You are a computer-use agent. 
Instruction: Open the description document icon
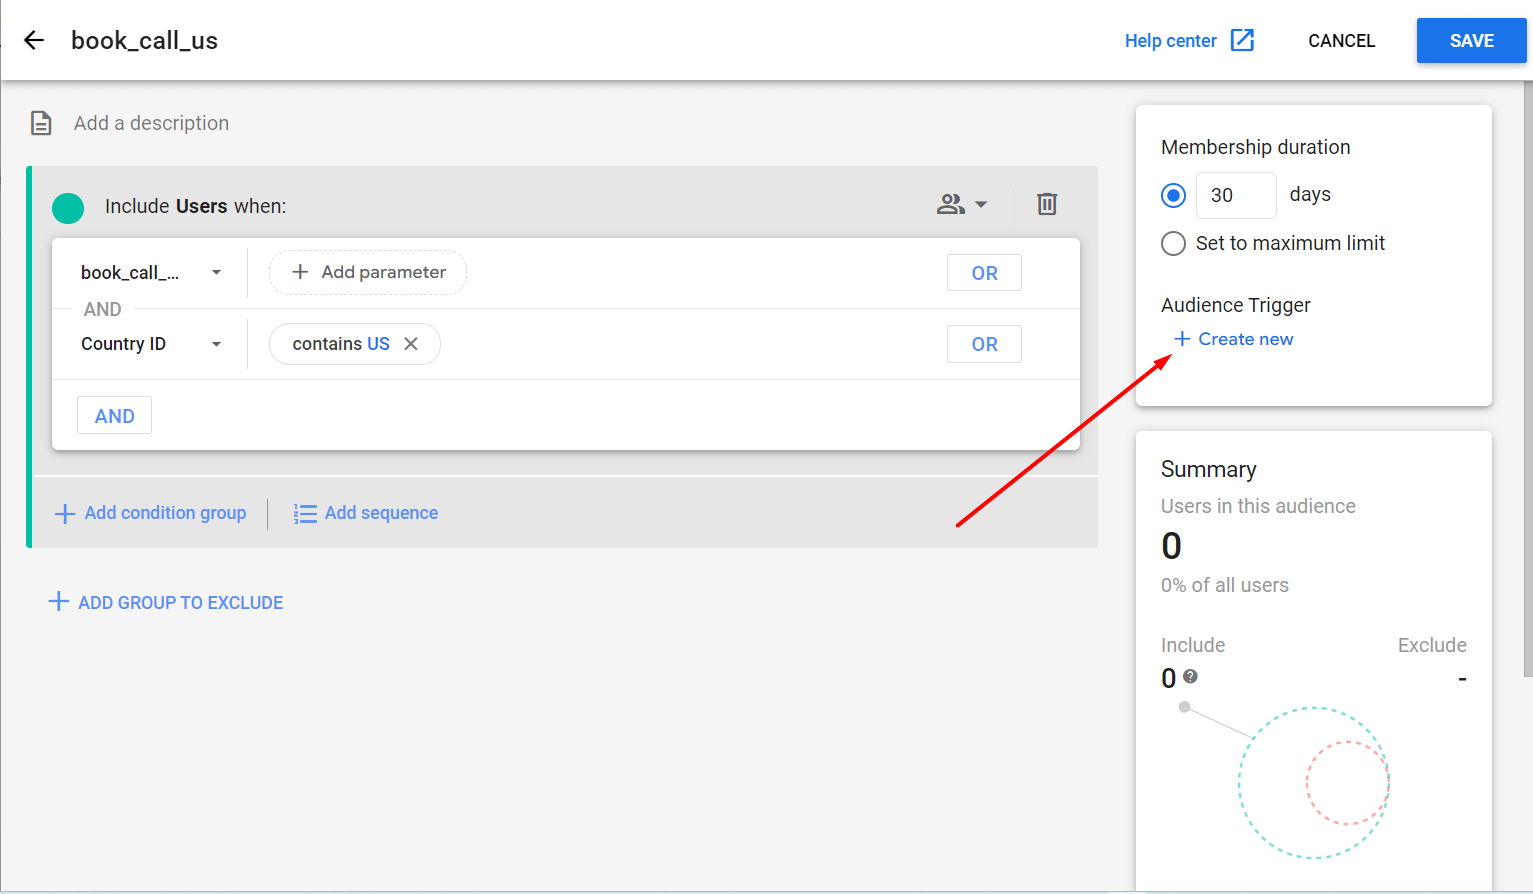[39, 122]
